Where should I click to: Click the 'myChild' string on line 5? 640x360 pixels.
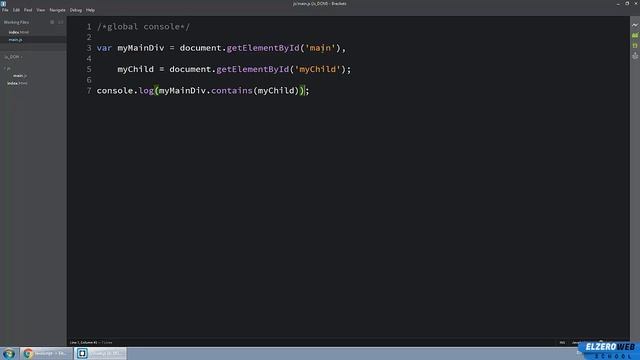click(x=317, y=69)
